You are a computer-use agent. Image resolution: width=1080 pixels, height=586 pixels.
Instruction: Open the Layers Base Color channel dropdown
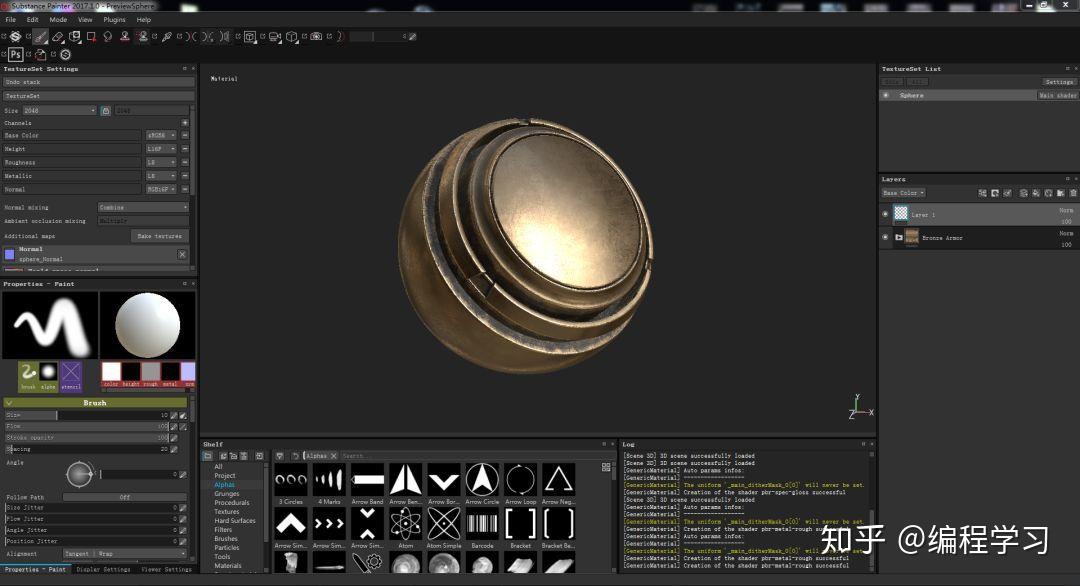coord(903,193)
